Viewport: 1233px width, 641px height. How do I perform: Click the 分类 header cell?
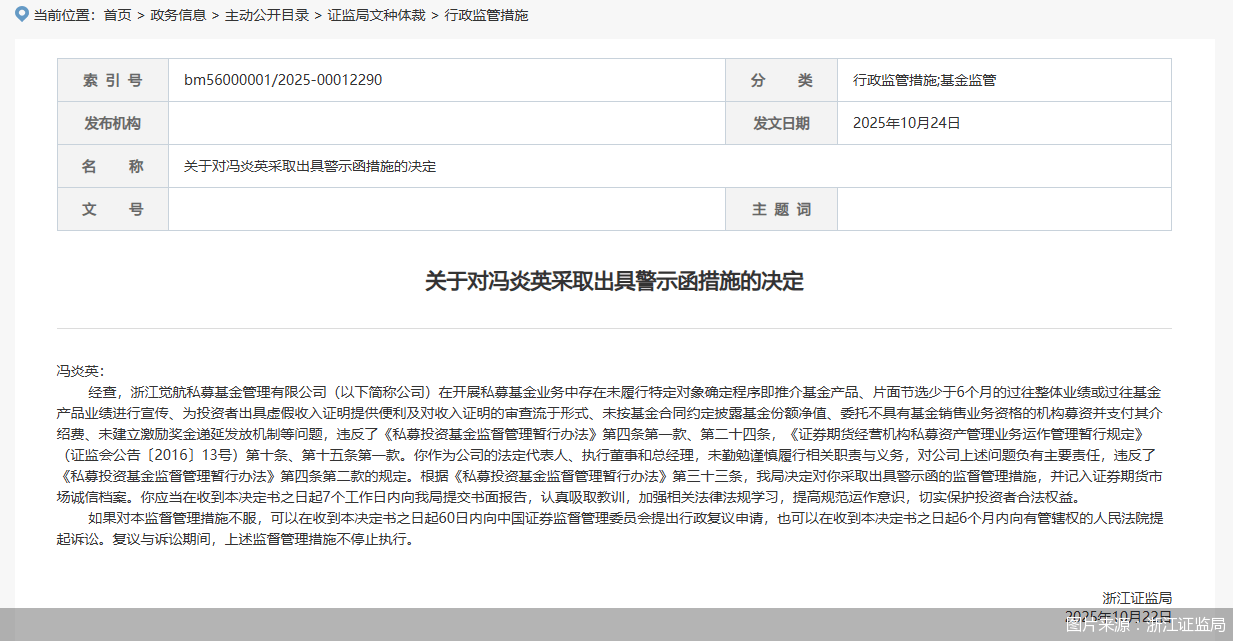(x=781, y=81)
